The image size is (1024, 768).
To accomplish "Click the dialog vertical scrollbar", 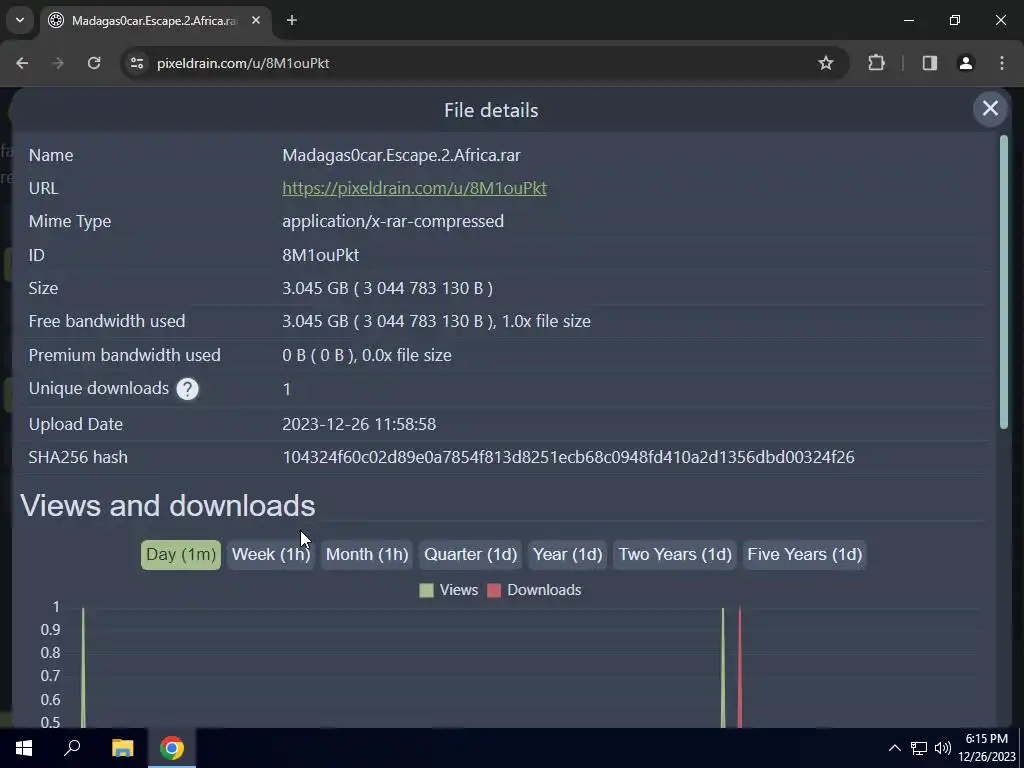I will (x=1004, y=282).
